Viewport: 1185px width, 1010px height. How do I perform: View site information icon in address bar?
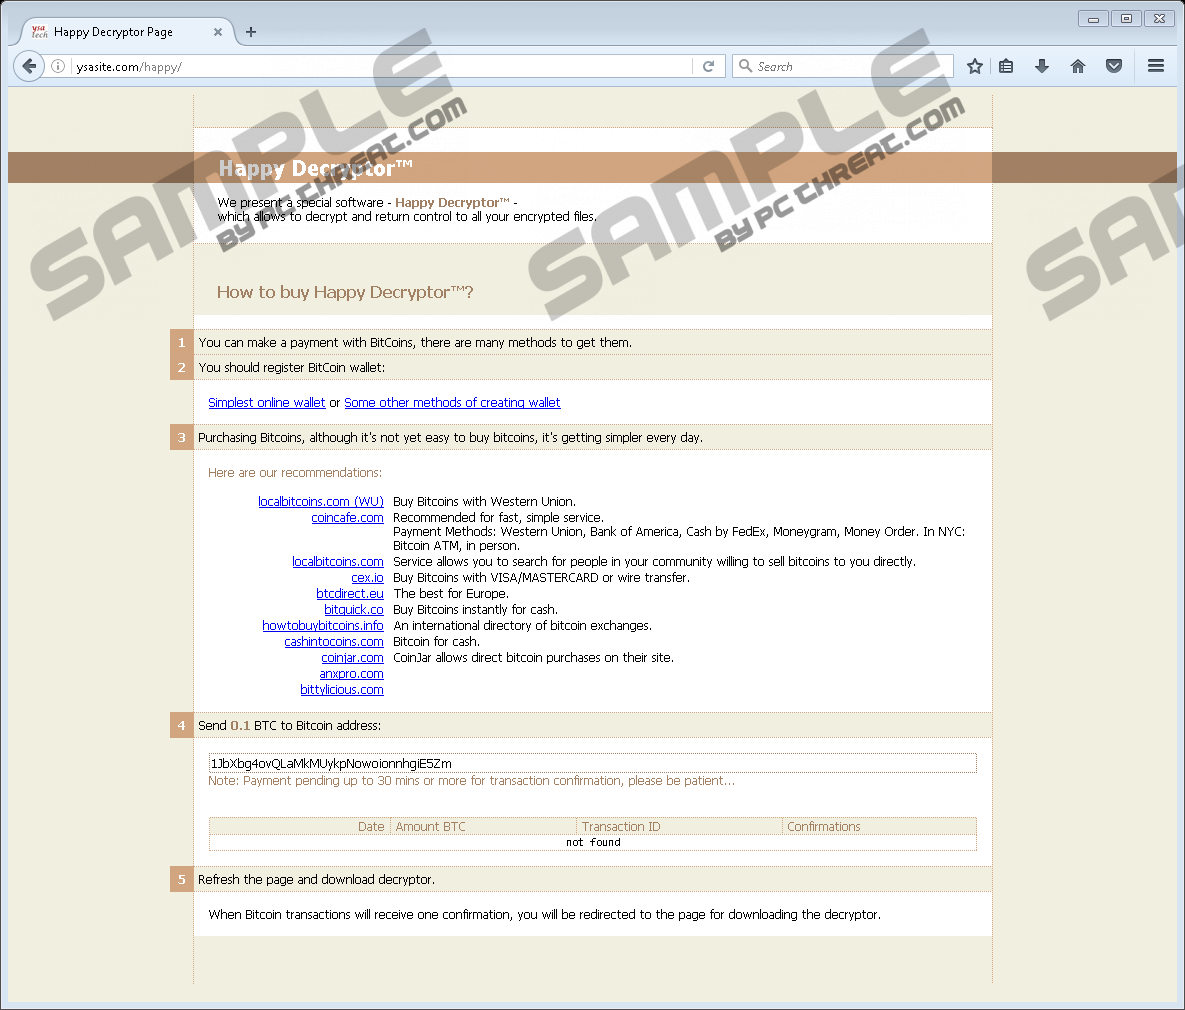coord(58,66)
